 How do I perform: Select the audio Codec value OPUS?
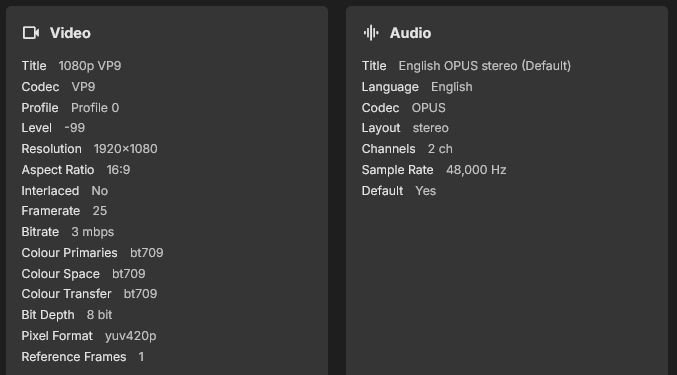pos(428,107)
